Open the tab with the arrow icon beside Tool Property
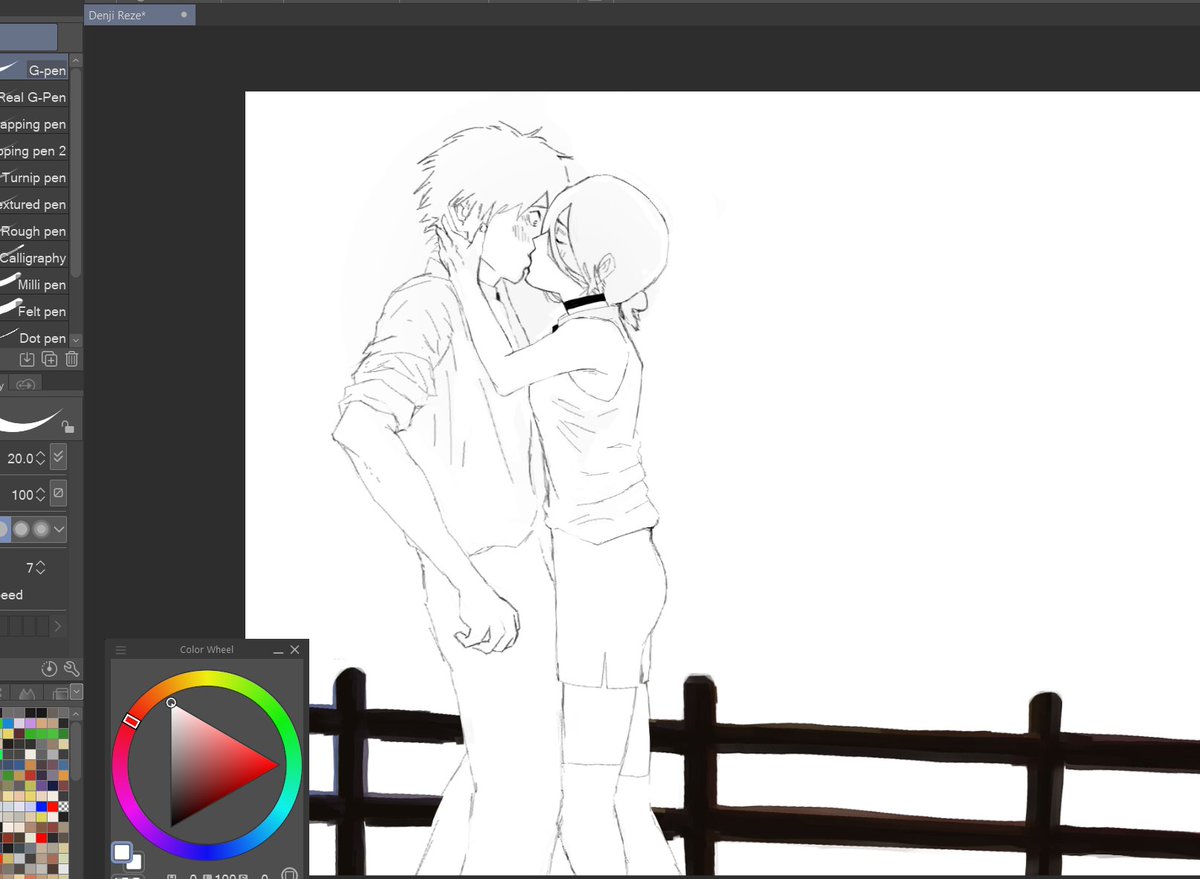Screen dimensions: 1200x879 (25, 384)
